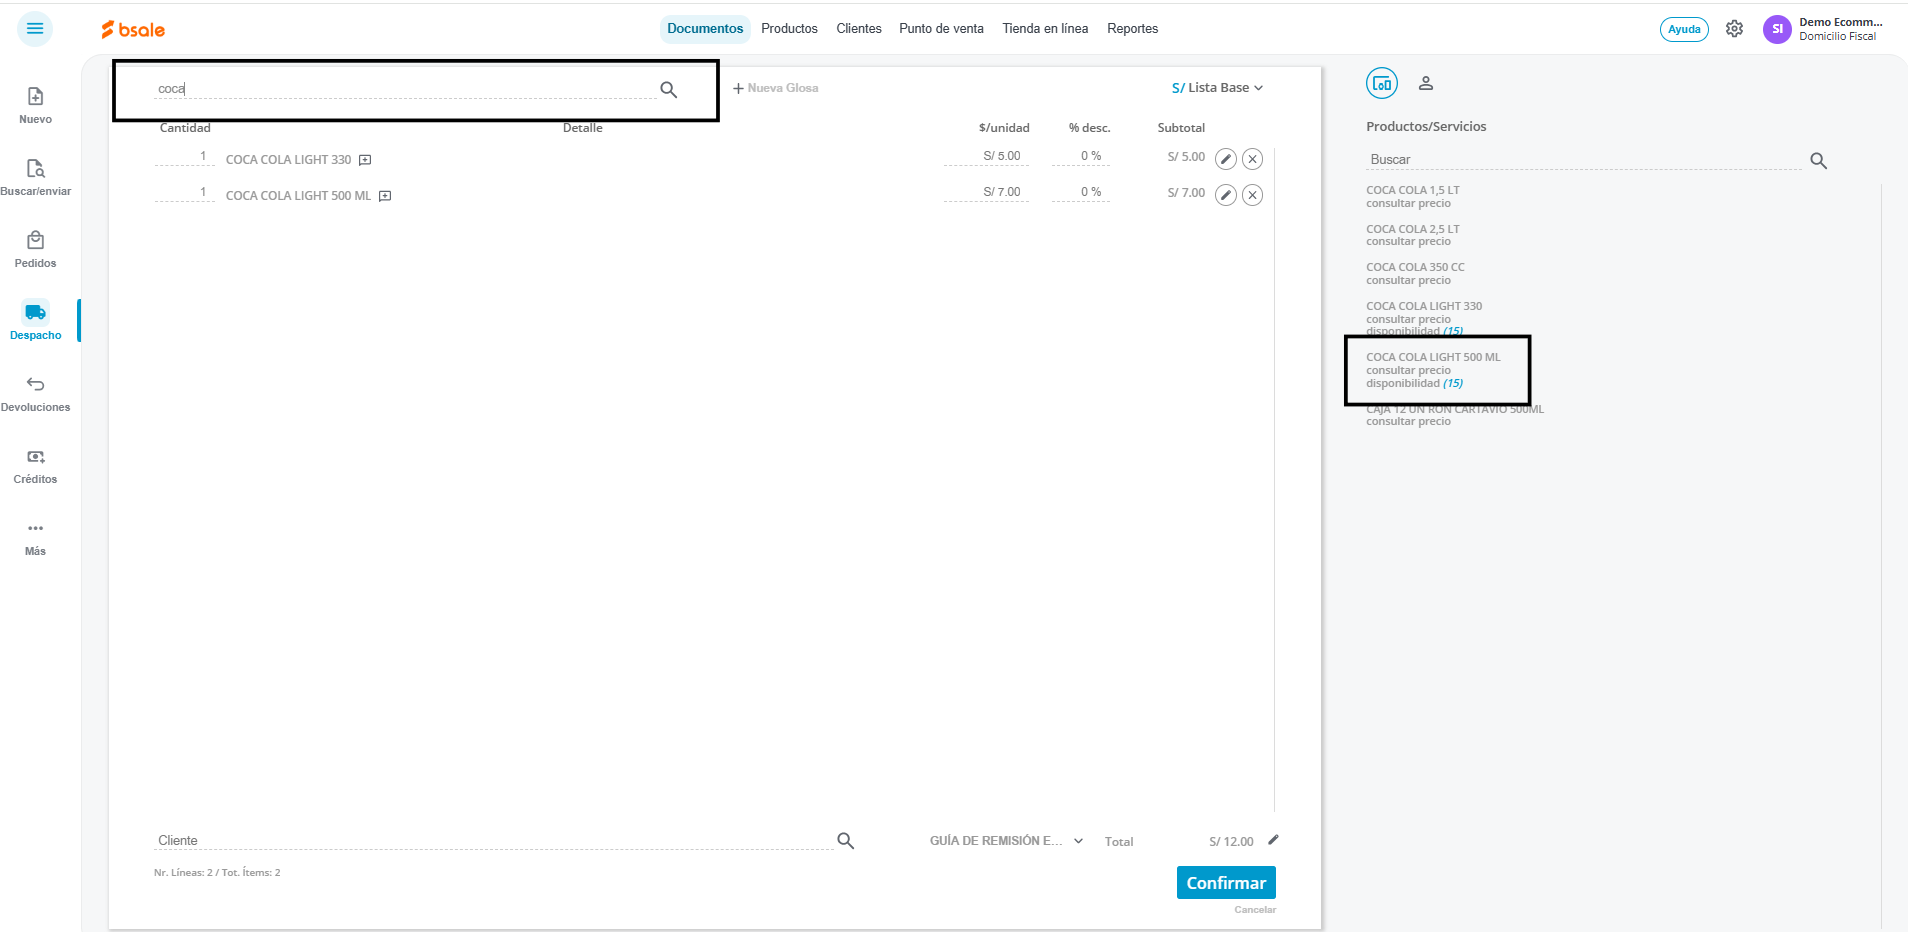Focus the coca product search field
This screenshot has height=932, width=1908.
(405, 89)
